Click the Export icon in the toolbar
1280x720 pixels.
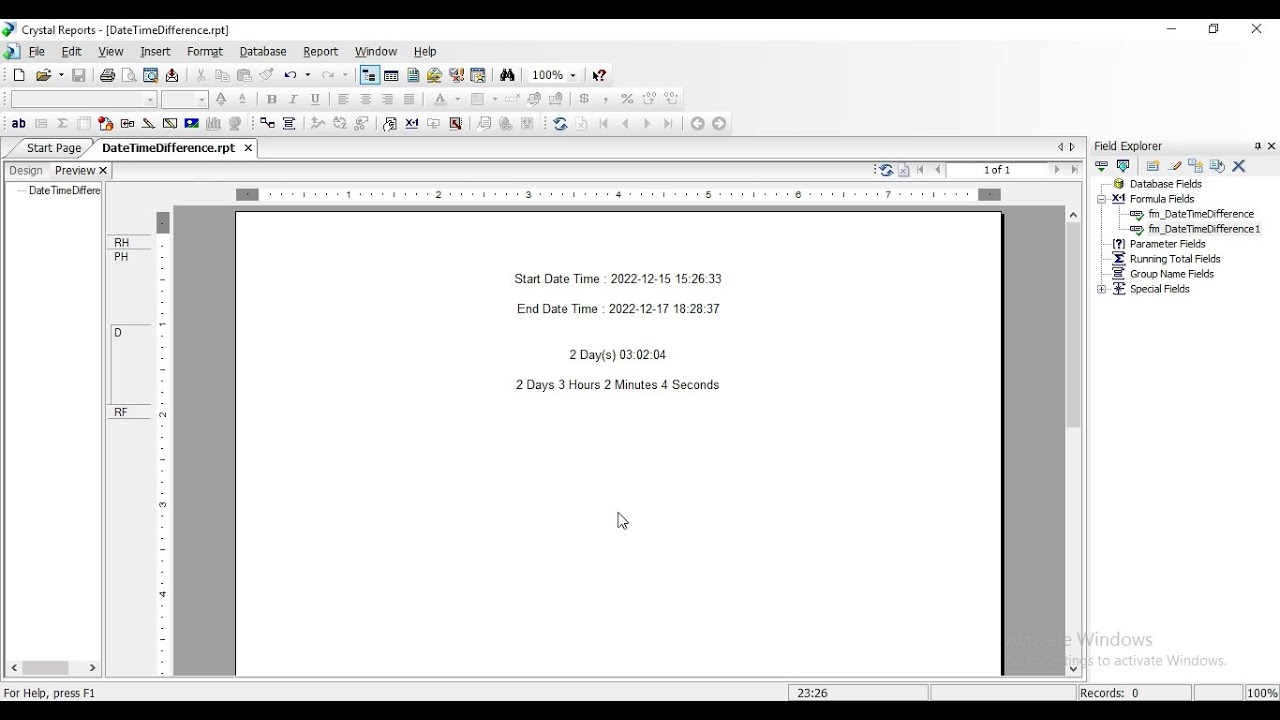tap(172, 75)
